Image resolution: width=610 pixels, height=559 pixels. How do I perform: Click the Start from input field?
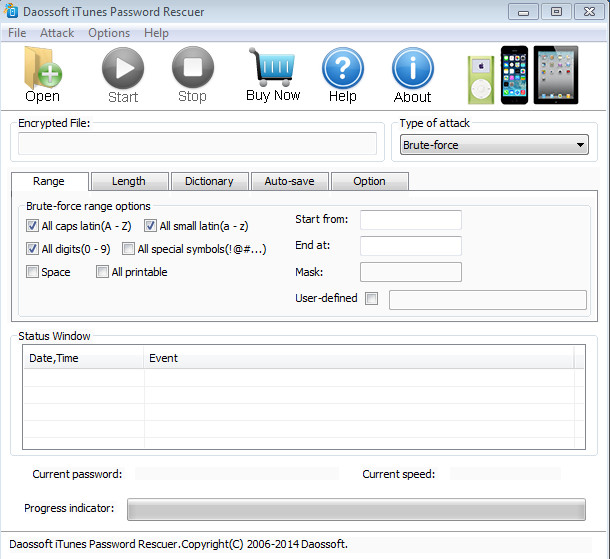[x=411, y=220]
